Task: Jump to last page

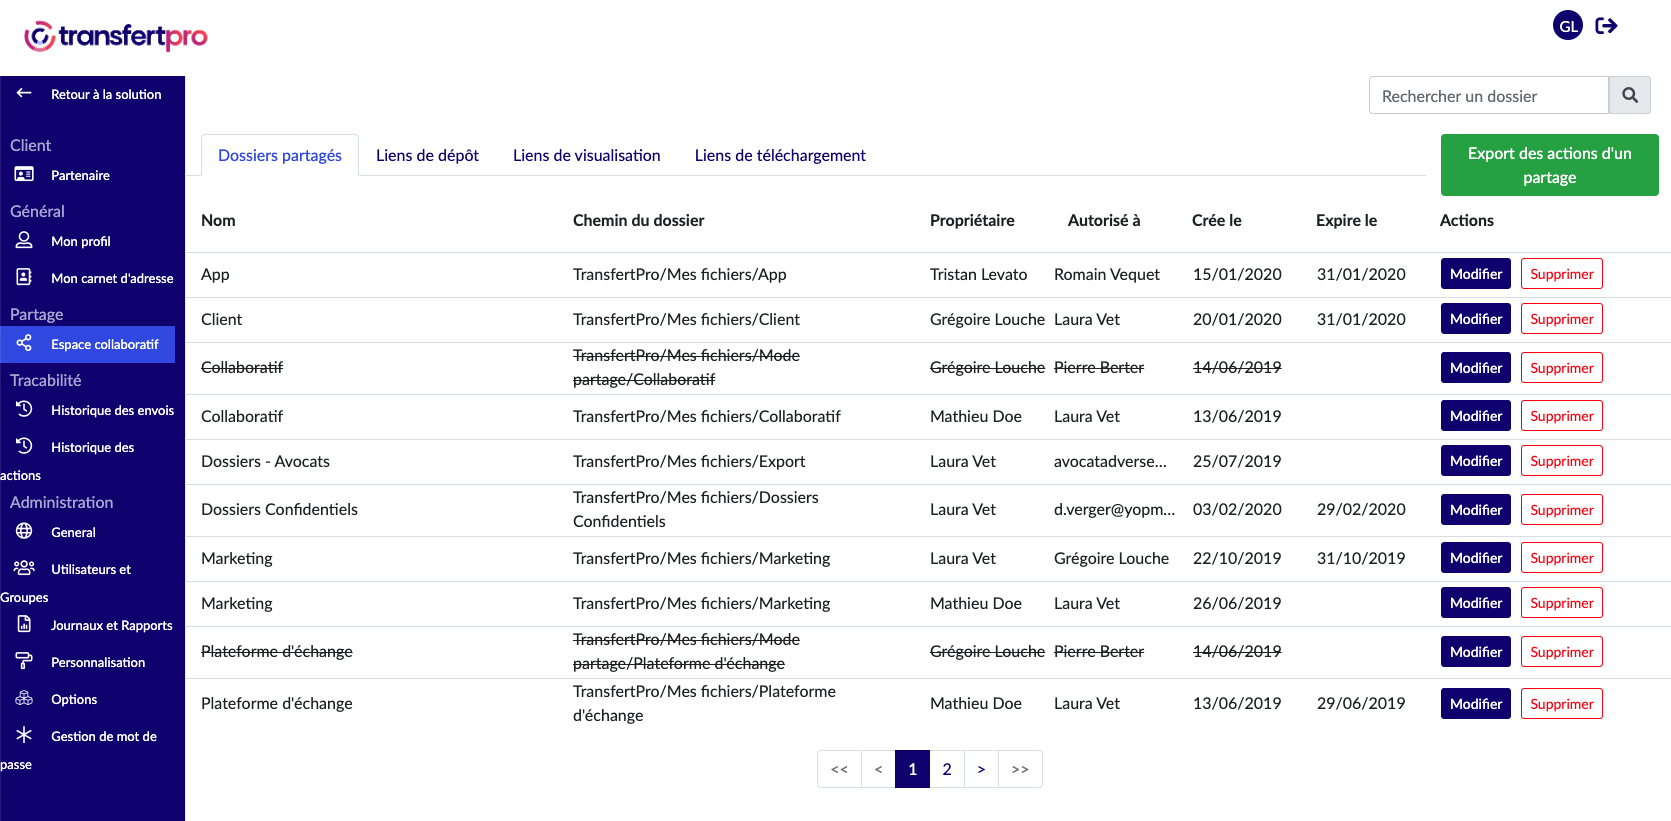Action: [x=1020, y=769]
